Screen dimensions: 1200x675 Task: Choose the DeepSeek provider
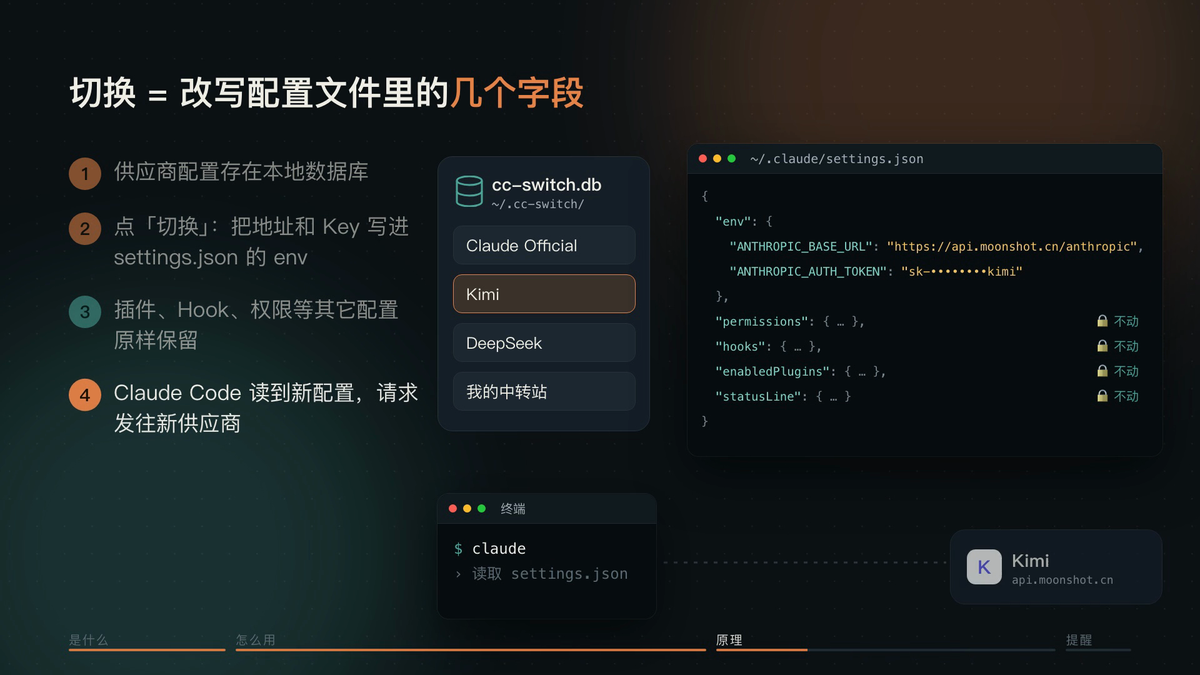[544, 343]
